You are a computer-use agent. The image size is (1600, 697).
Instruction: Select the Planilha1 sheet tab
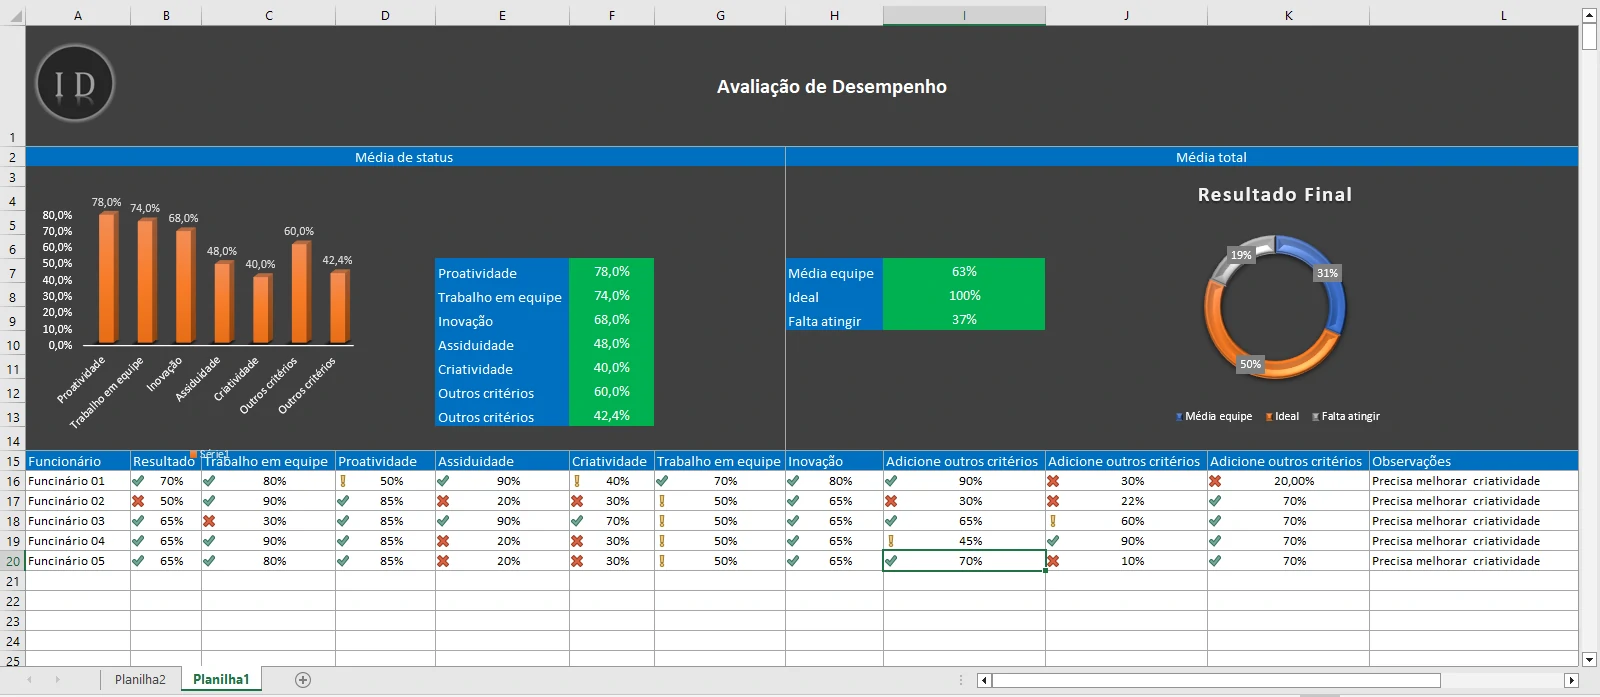pyautogui.click(x=221, y=680)
